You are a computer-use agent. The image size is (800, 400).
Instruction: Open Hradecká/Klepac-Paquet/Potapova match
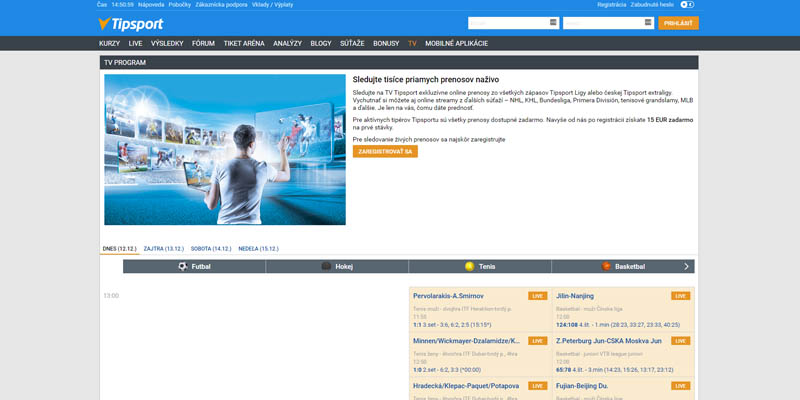466,386
